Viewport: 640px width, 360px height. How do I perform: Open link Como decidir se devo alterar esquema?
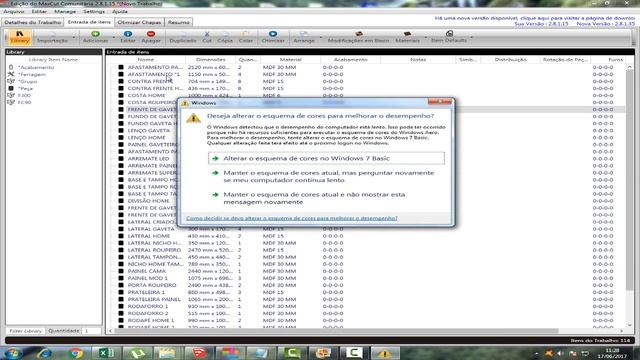tap(291, 218)
